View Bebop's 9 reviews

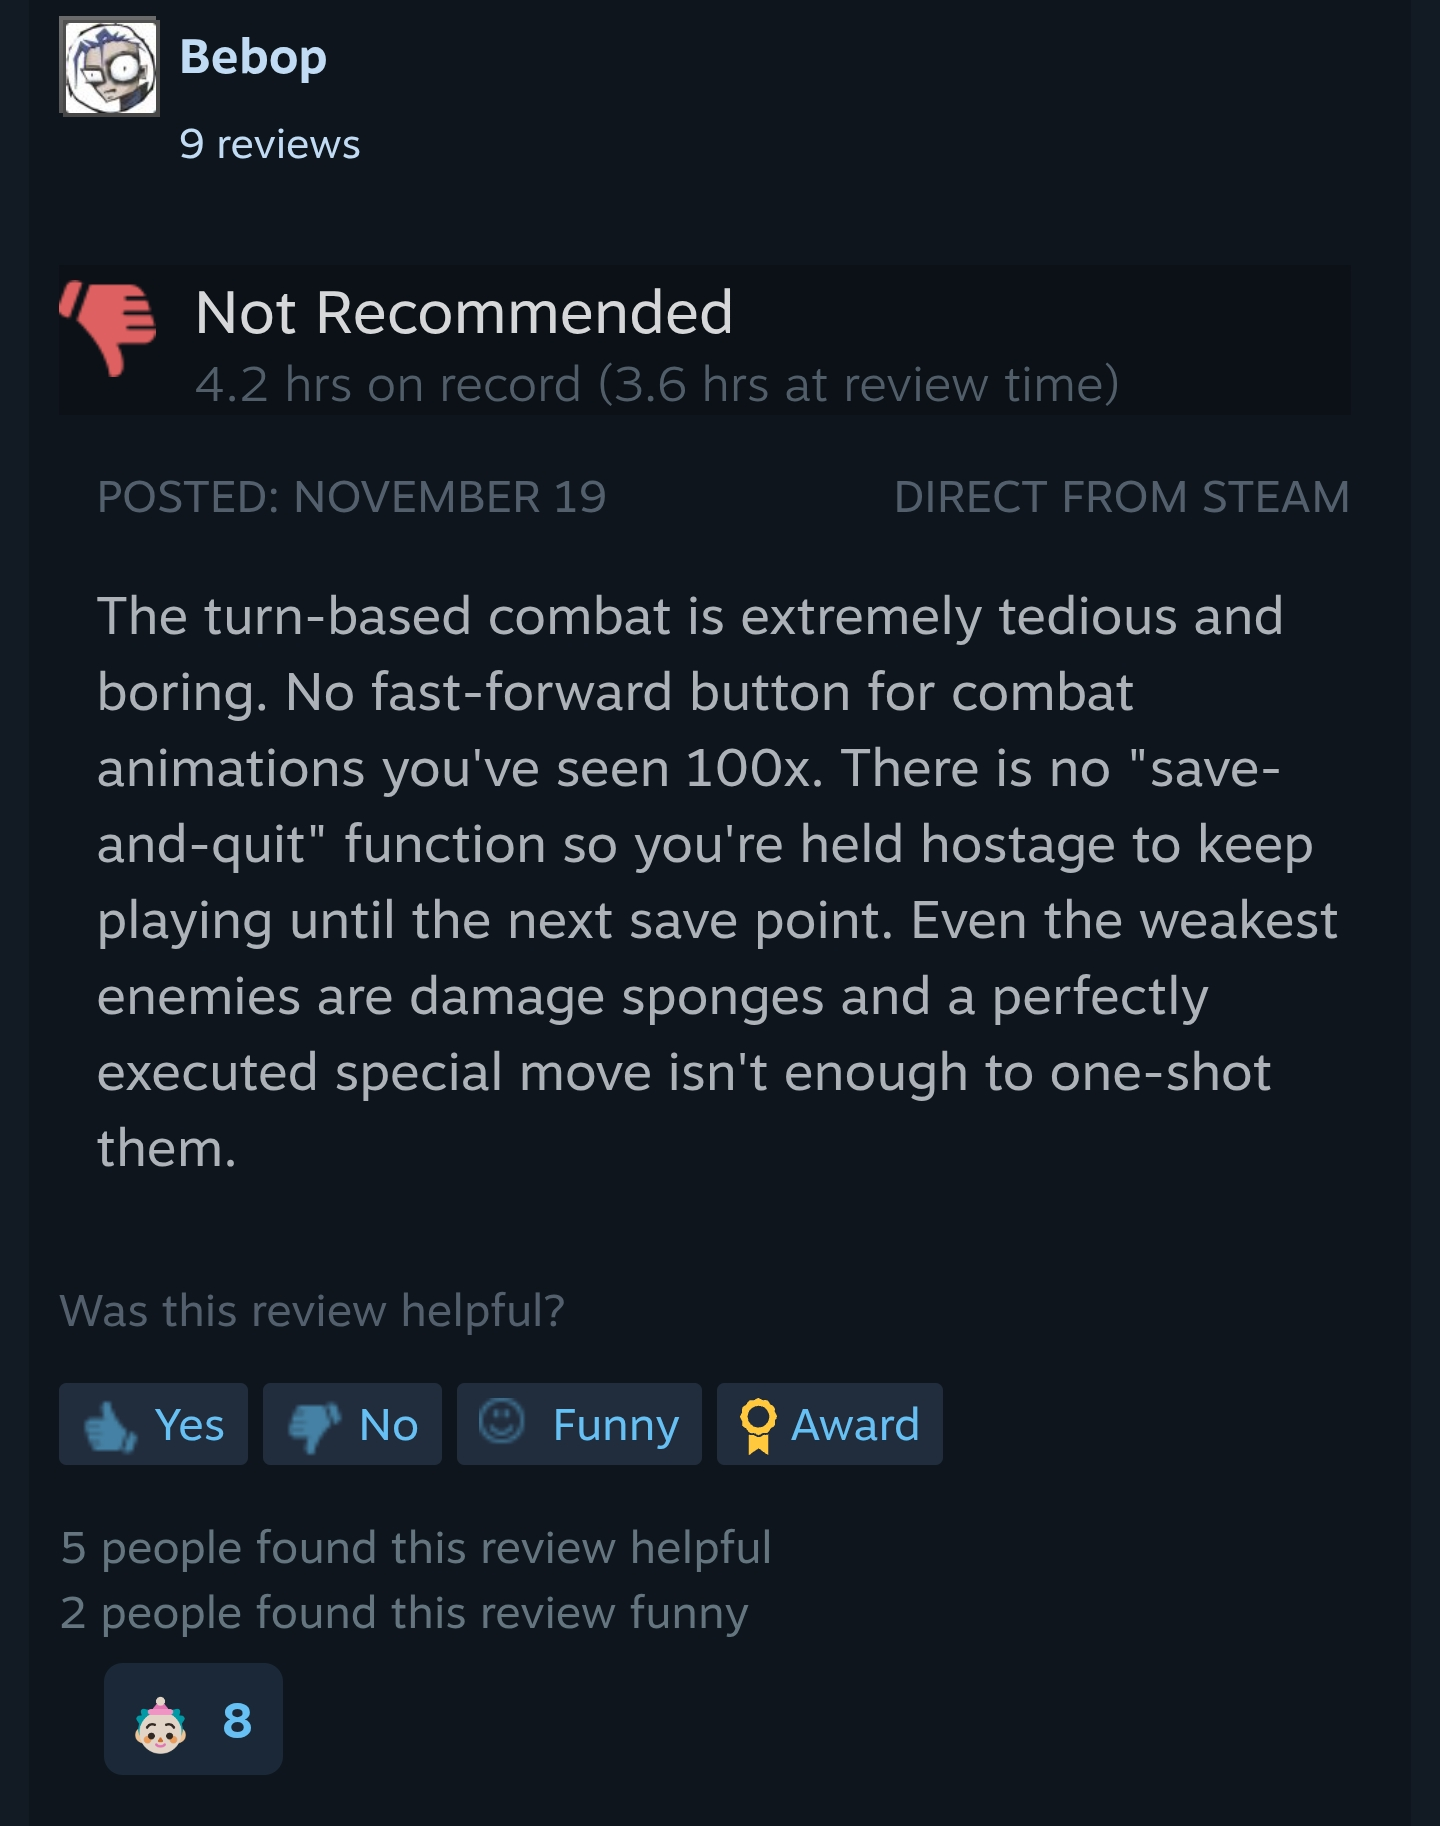(x=270, y=145)
